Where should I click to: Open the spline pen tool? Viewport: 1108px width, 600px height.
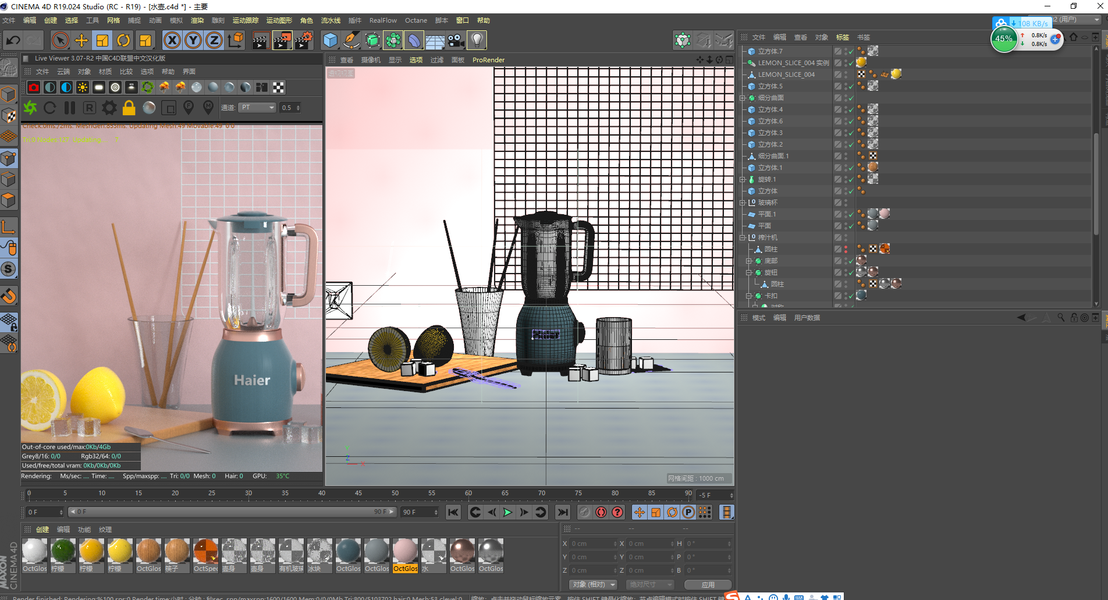[351, 40]
